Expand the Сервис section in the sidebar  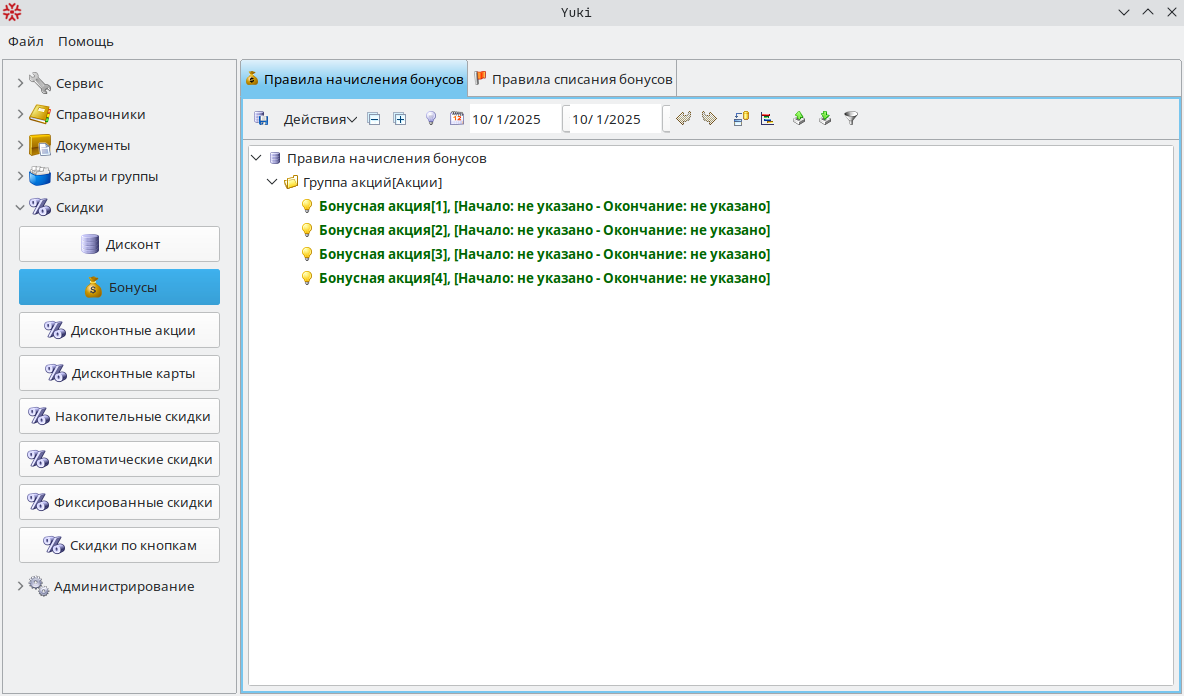point(20,83)
